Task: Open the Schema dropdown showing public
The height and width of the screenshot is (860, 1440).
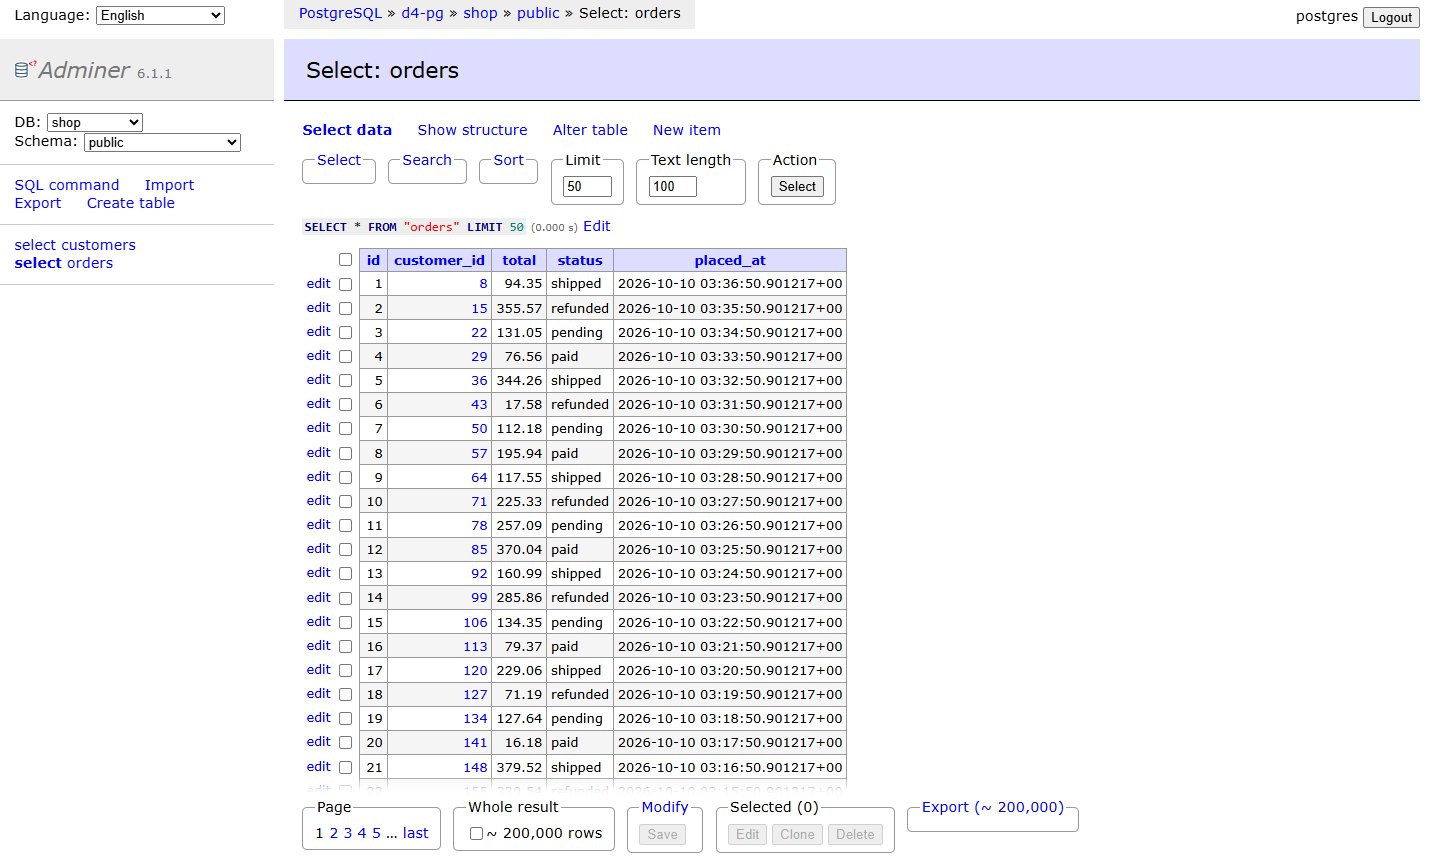Action: [x=162, y=142]
